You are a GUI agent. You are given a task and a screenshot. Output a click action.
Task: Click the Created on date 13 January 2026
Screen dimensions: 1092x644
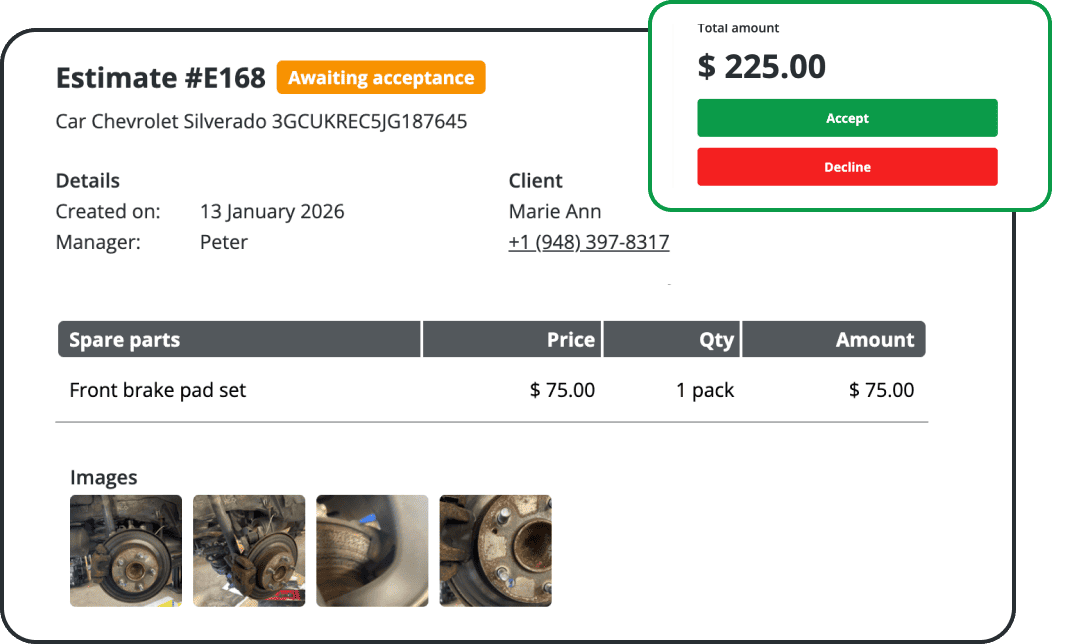point(272,211)
